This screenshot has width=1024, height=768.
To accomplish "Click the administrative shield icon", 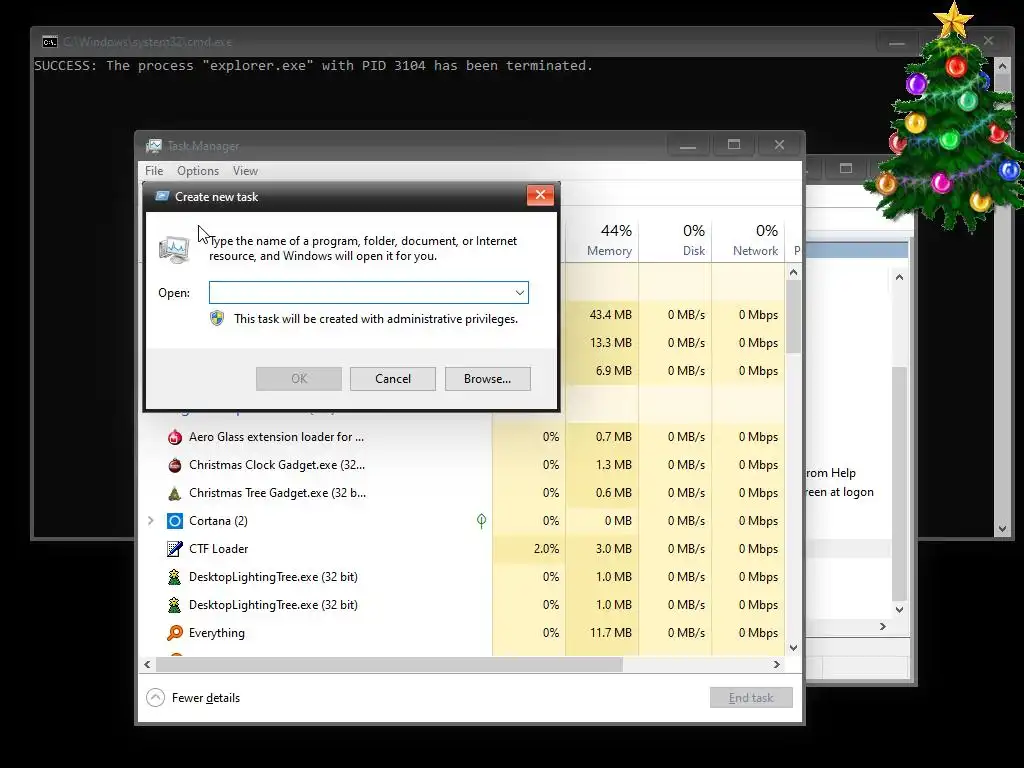I will point(217,319).
